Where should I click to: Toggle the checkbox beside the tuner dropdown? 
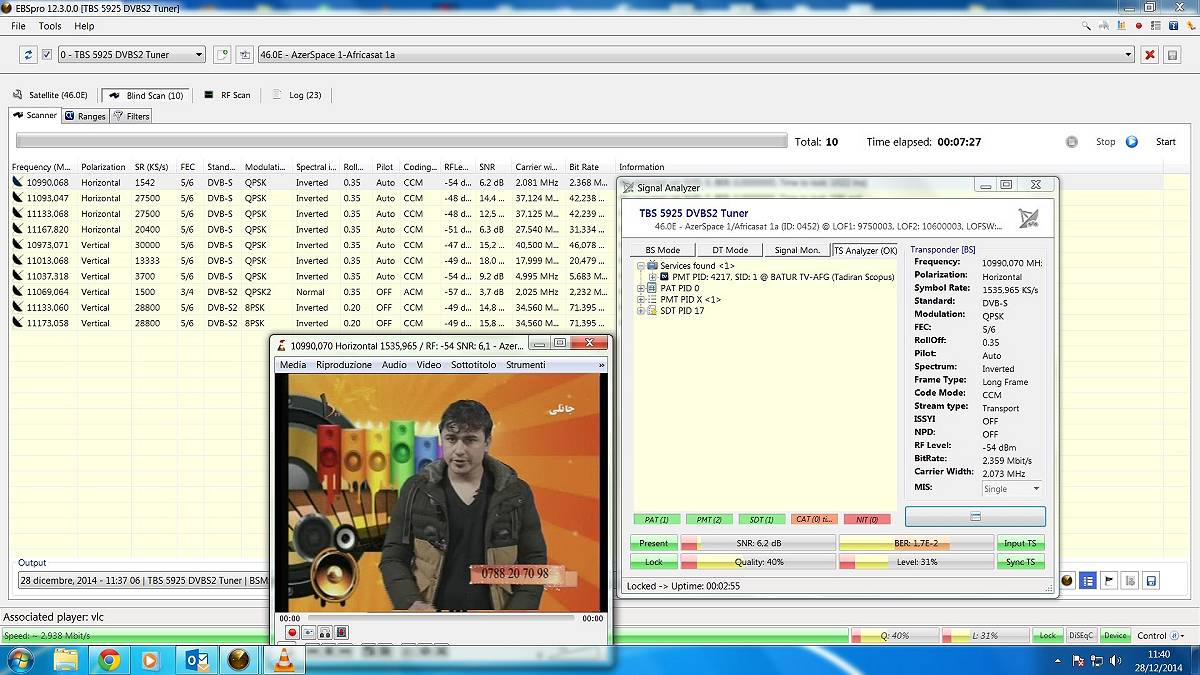coord(47,55)
